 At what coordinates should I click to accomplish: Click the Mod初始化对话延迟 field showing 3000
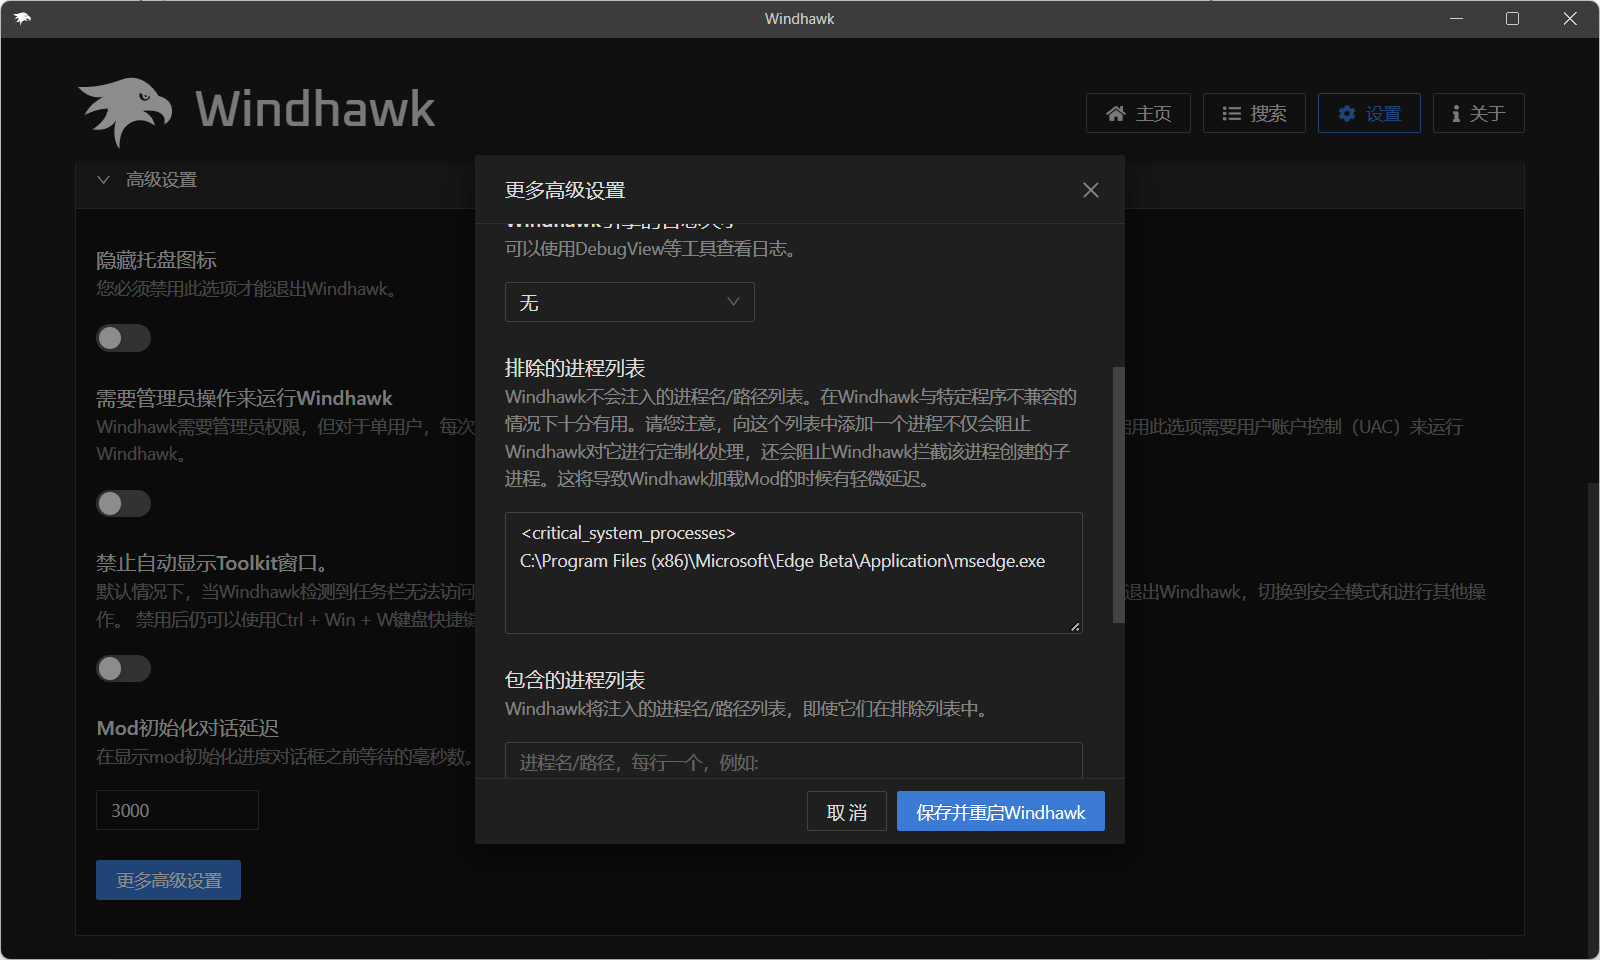point(177,810)
